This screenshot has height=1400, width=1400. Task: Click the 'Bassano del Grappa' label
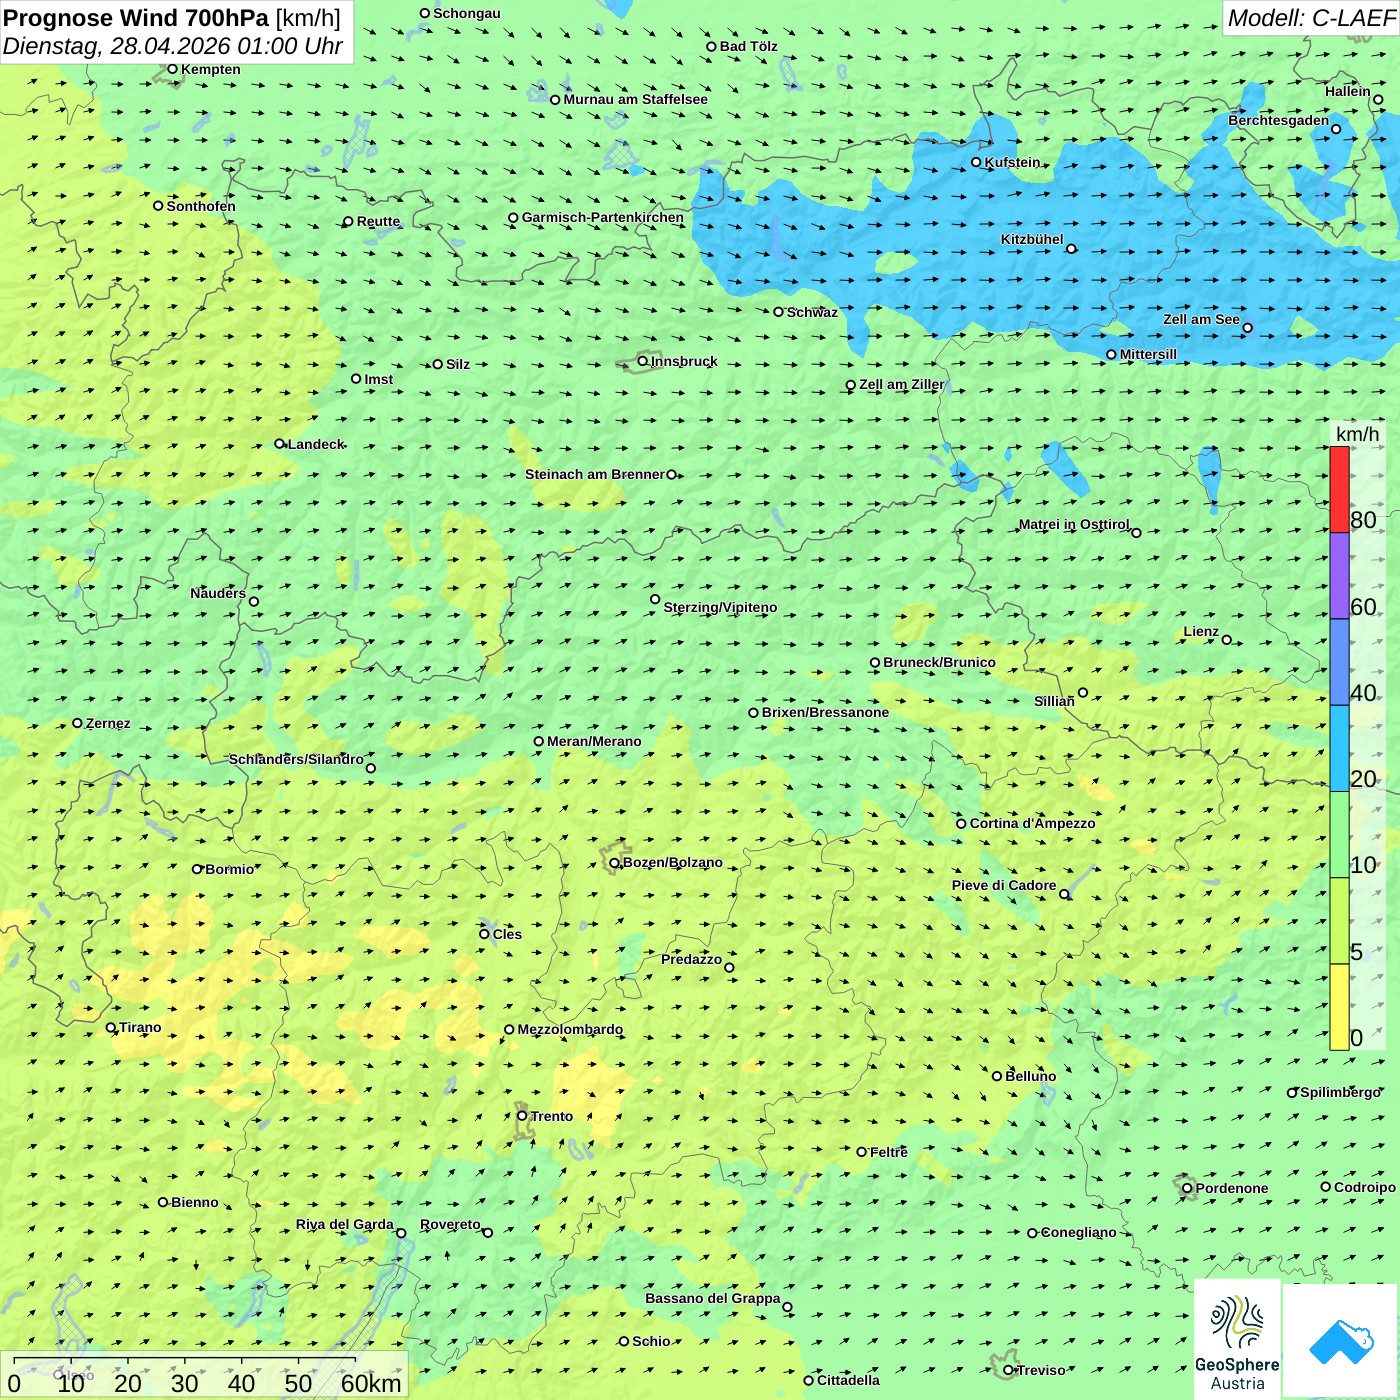[713, 1298]
